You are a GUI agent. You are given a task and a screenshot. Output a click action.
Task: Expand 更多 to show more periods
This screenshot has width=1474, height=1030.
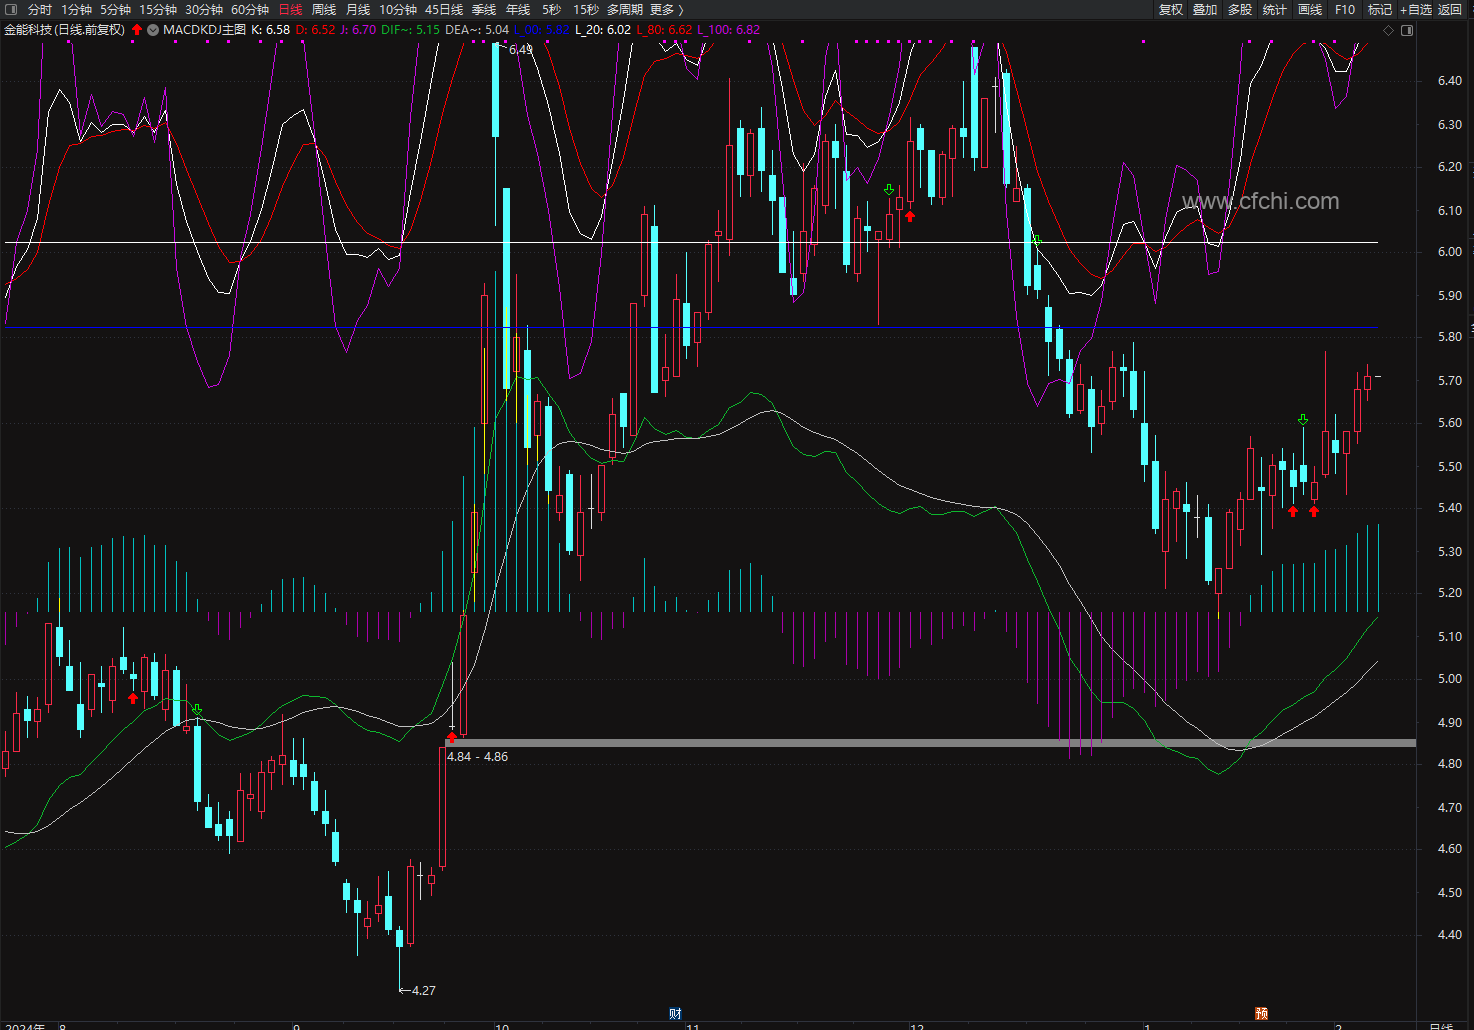coord(666,9)
